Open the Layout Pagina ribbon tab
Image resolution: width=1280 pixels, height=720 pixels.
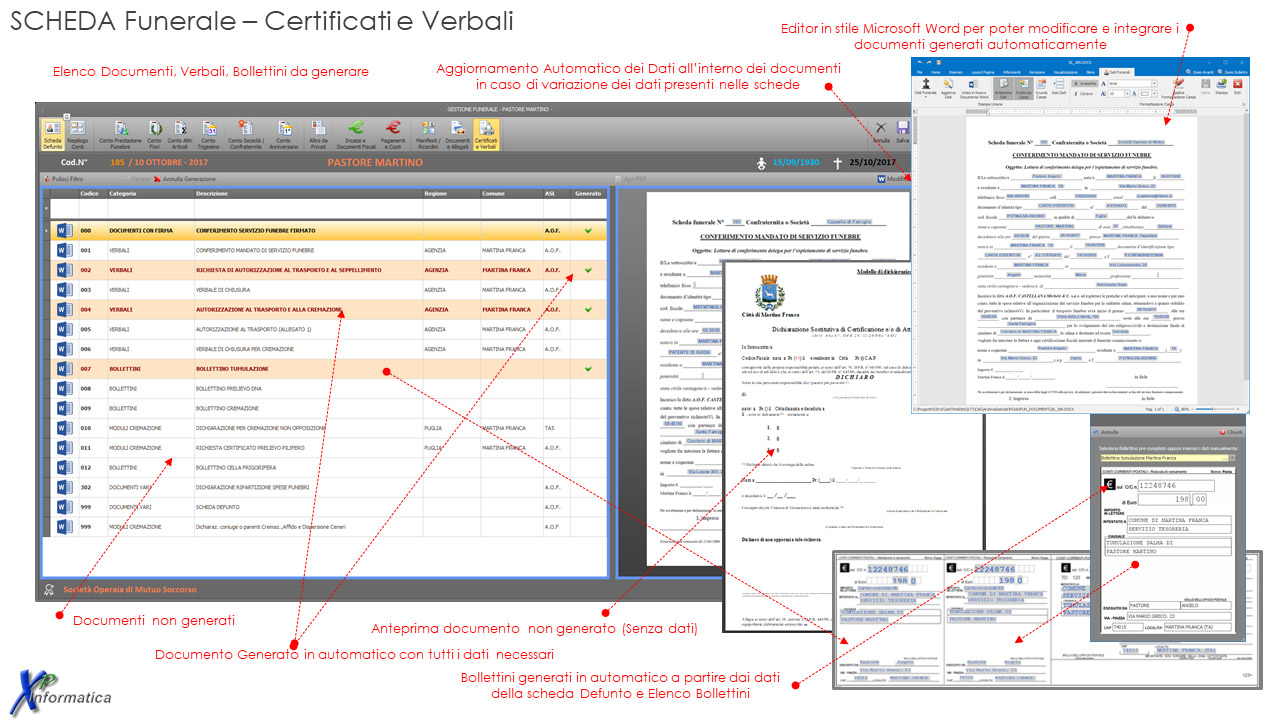click(982, 72)
